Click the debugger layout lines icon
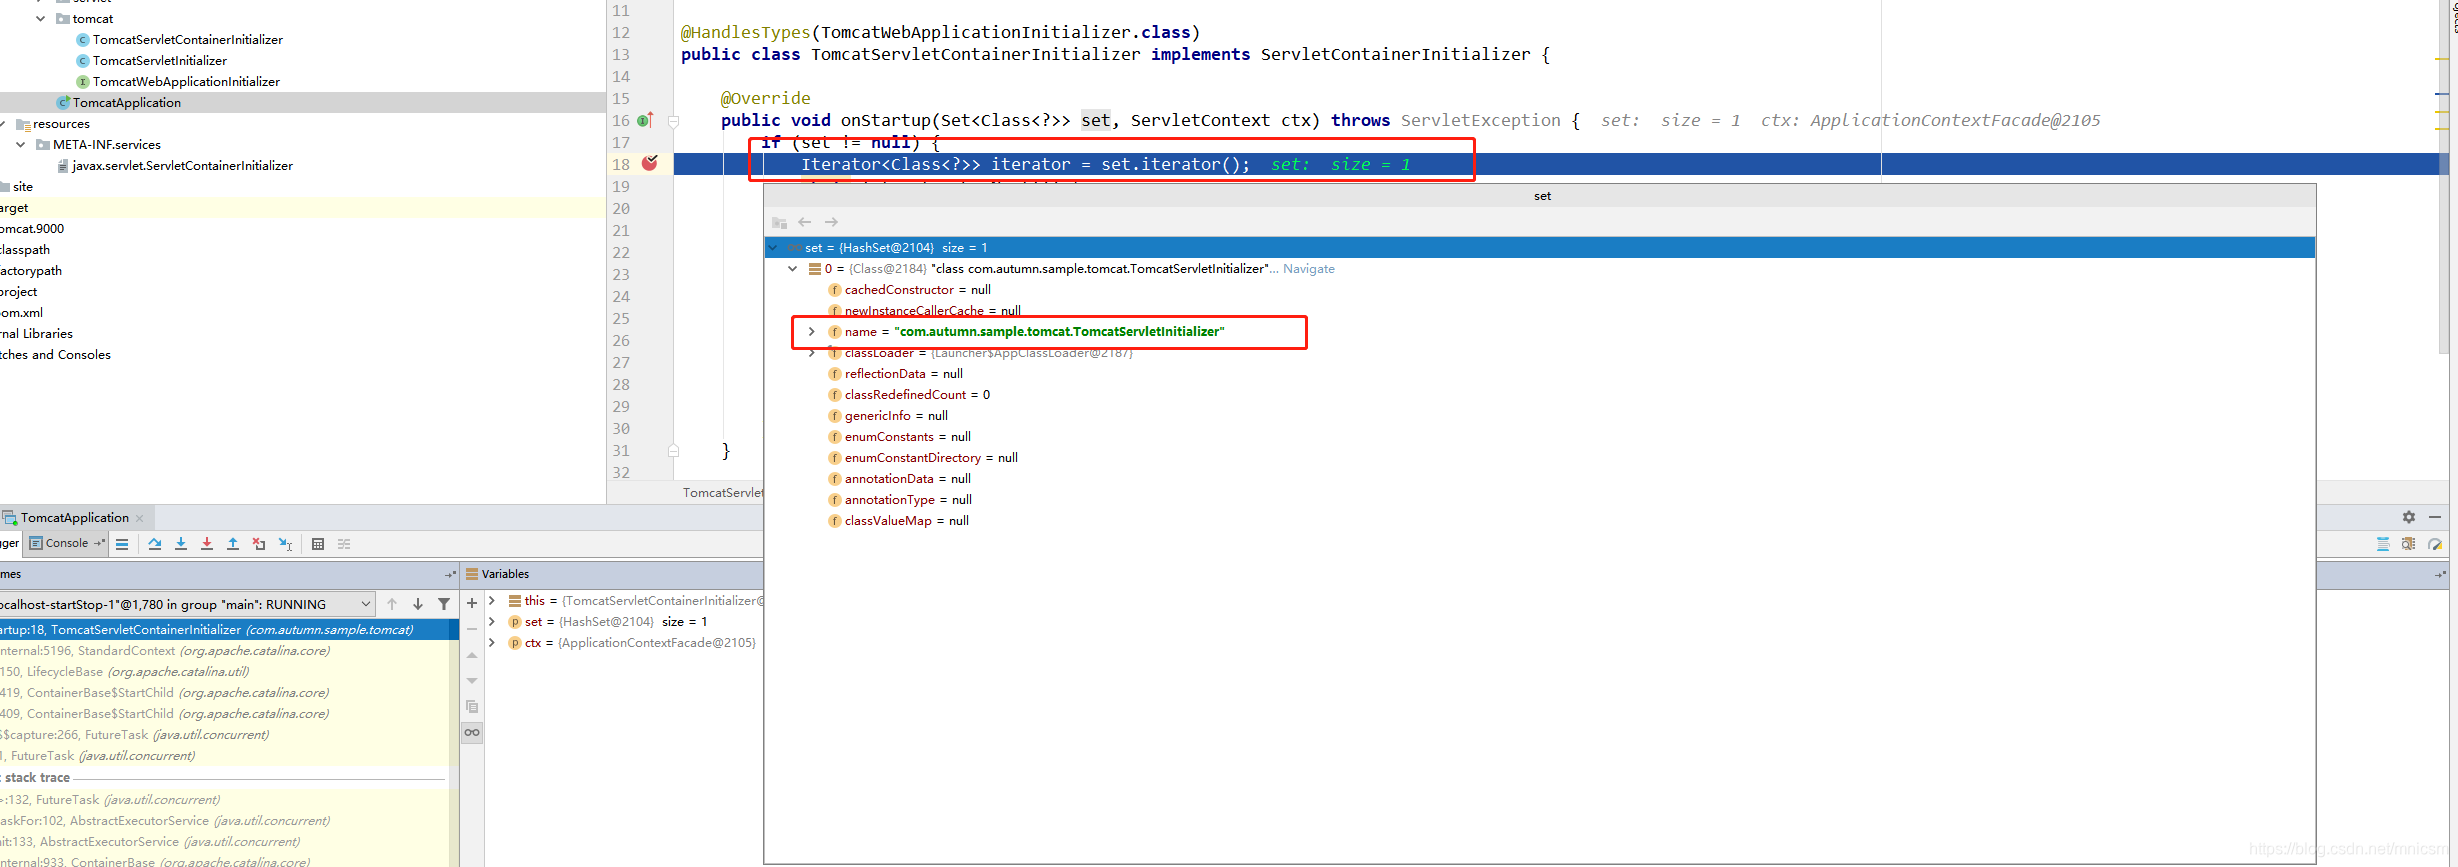This screenshot has height=867, width=2458. [122, 544]
